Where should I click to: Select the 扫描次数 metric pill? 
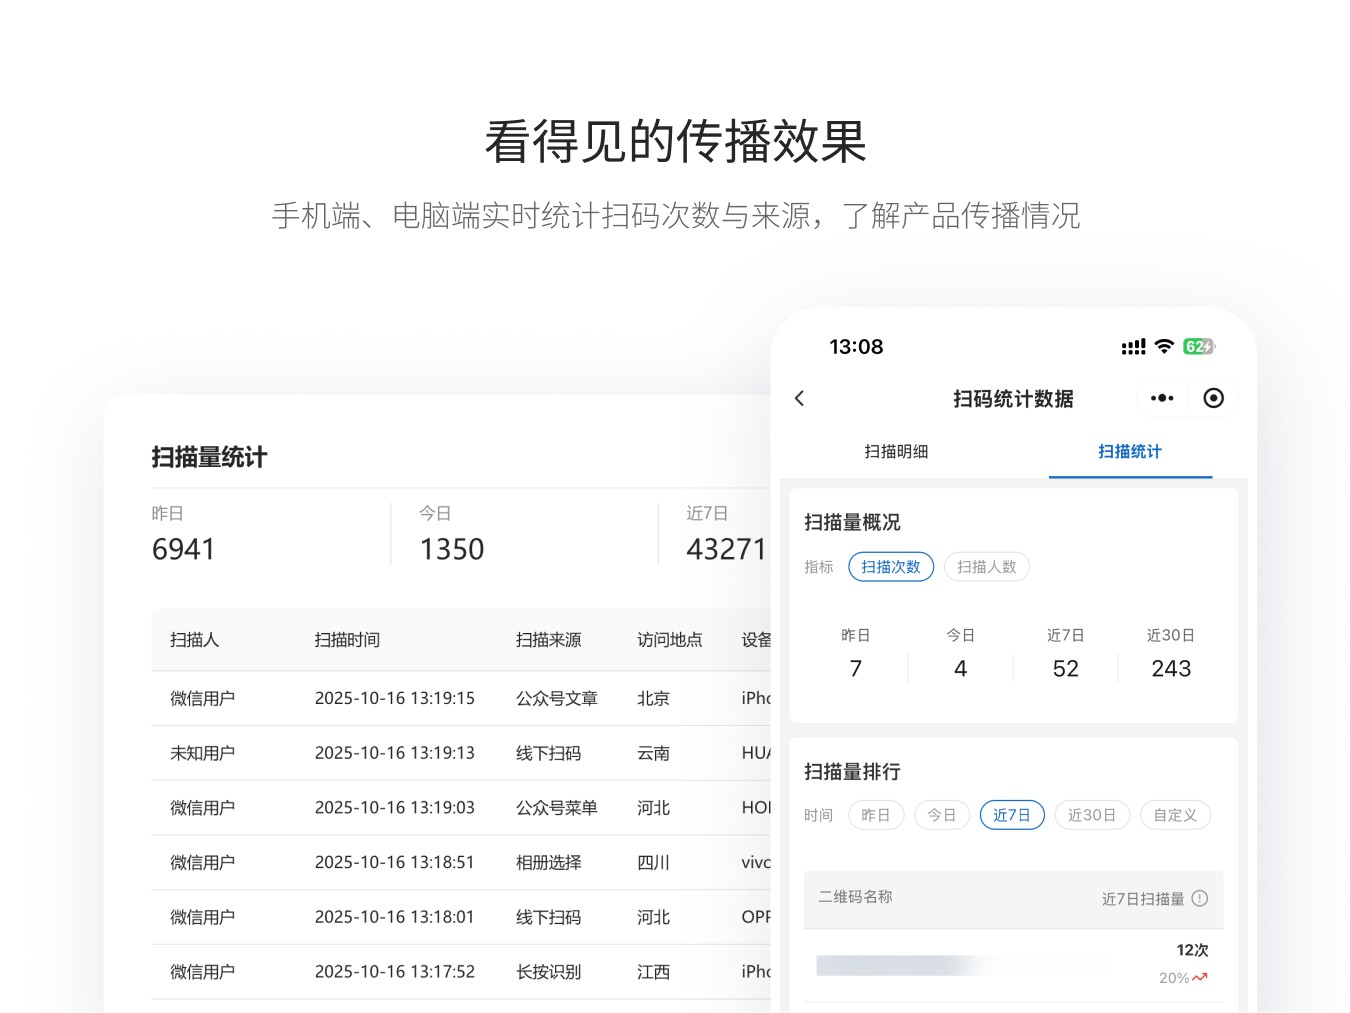[890, 566]
